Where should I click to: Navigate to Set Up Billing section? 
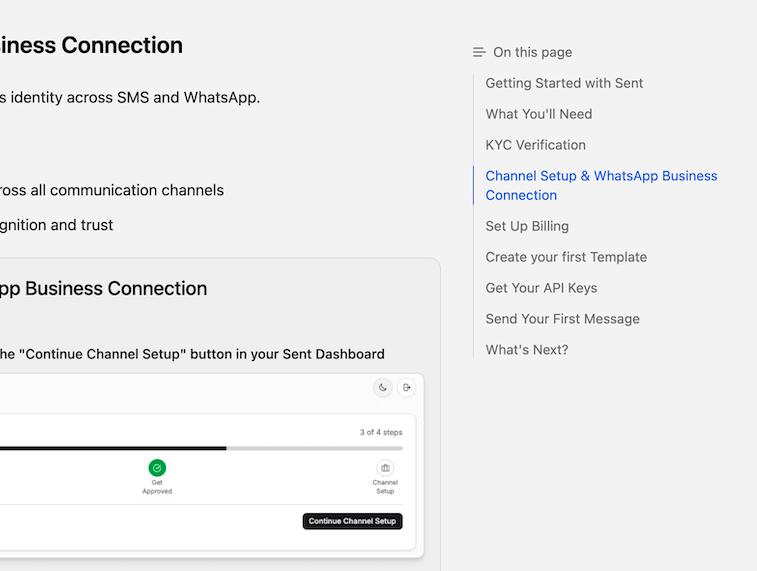[x=527, y=226]
